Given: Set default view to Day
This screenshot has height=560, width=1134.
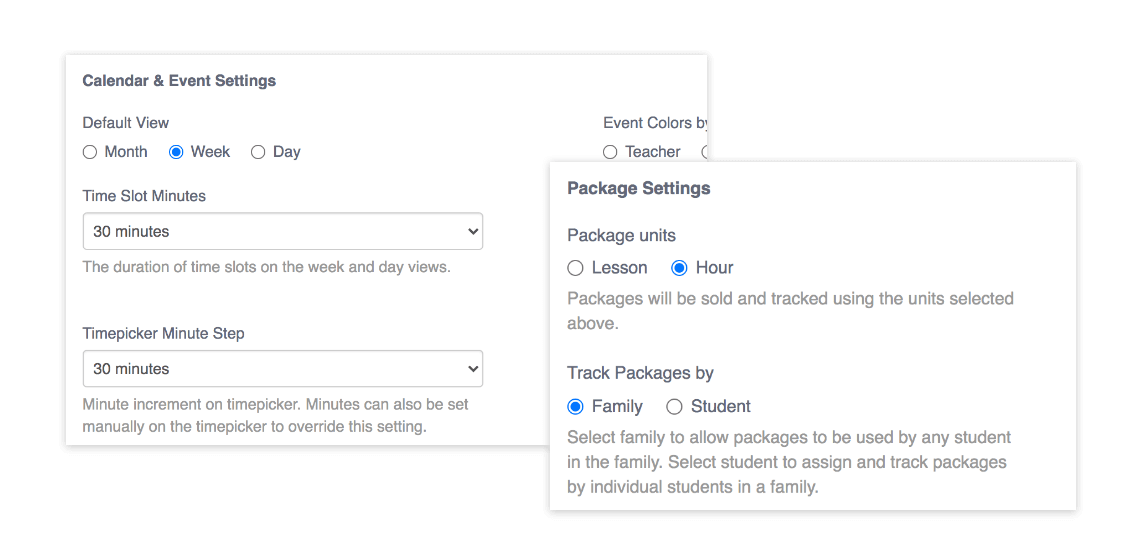Looking at the screenshot, I should pyautogui.click(x=258, y=152).
